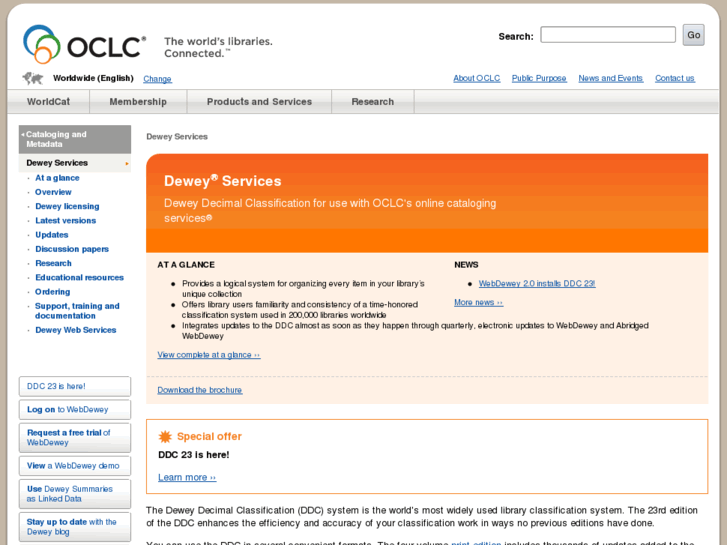727x545 pixels.
Task: Click View complete at a glance link
Action: pos(209,355)
